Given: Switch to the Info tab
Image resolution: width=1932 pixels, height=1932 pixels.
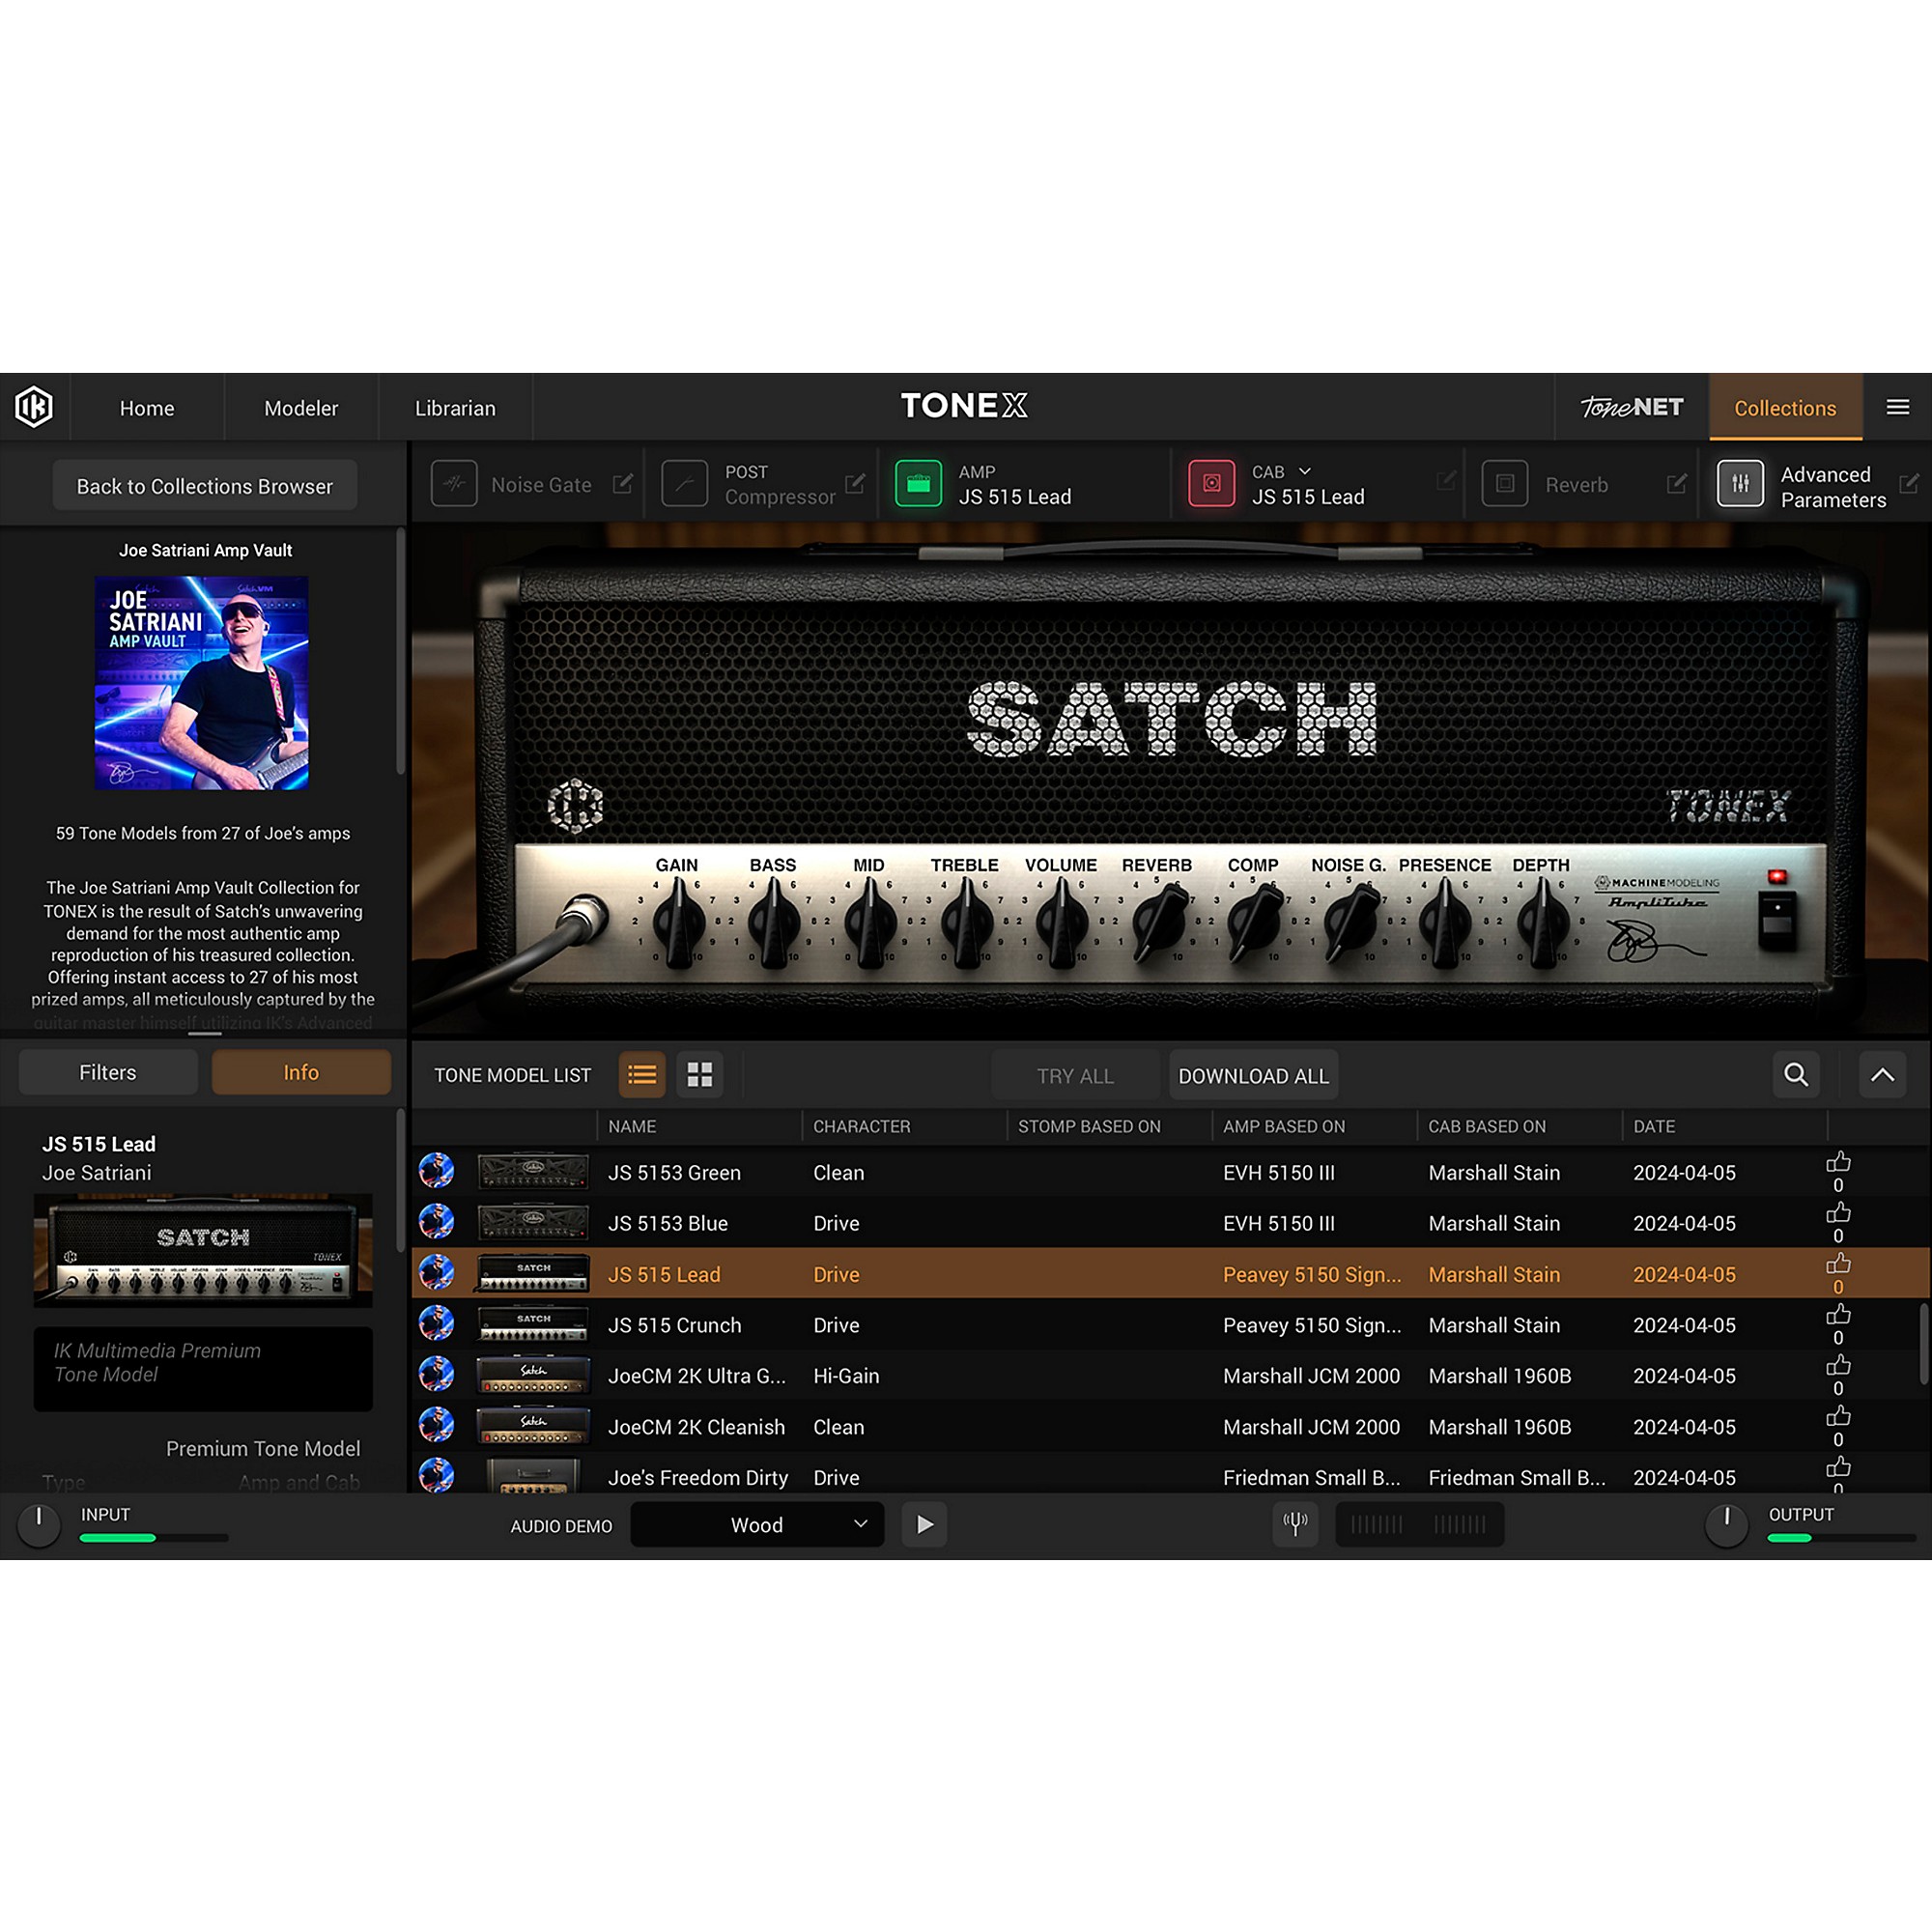Looking at the screenshot, I should click(301, 1072).
